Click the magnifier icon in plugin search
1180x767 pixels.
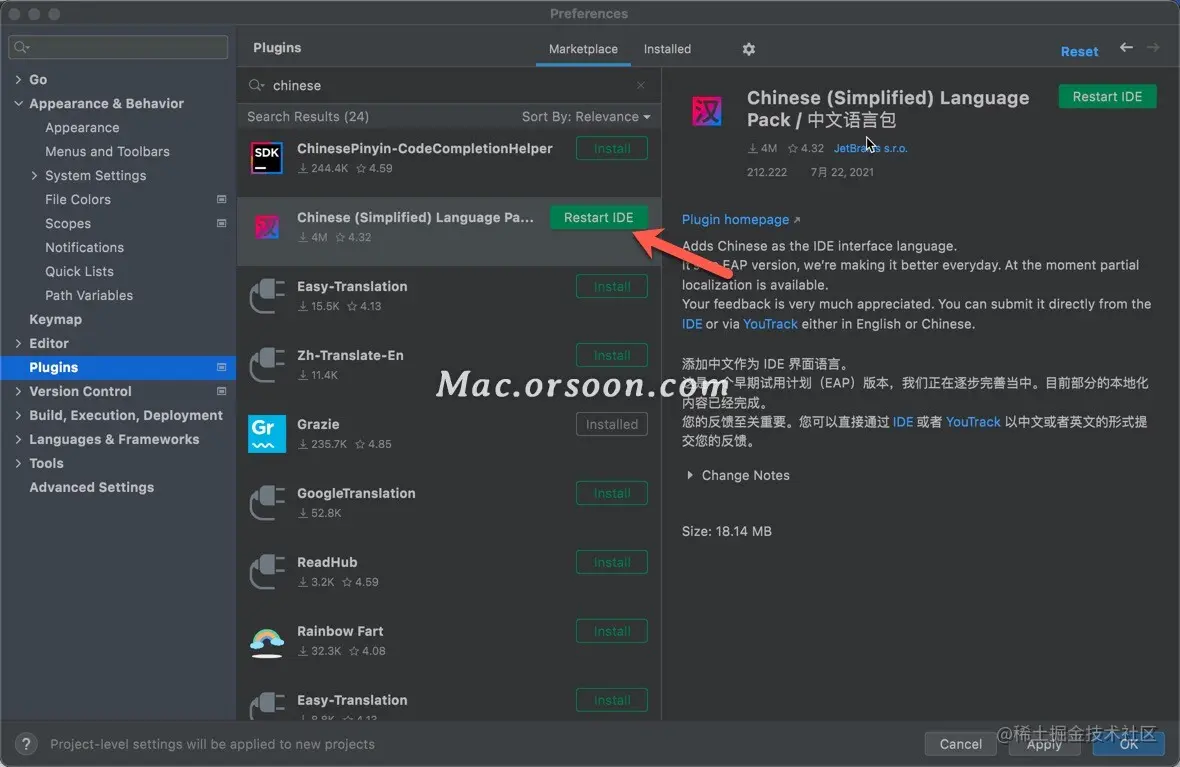point(257,85)
